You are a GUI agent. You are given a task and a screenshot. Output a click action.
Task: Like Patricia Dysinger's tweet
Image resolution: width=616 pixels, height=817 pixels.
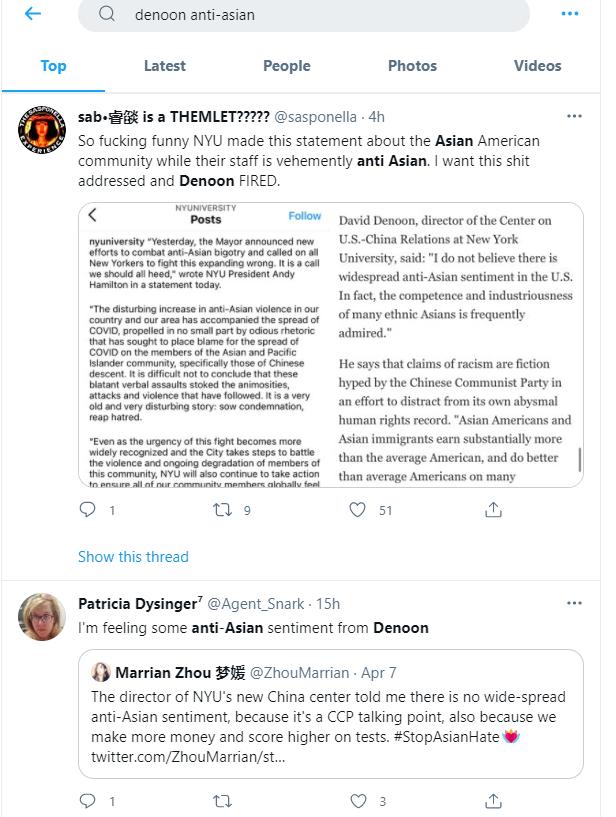(x=358, y=800)
